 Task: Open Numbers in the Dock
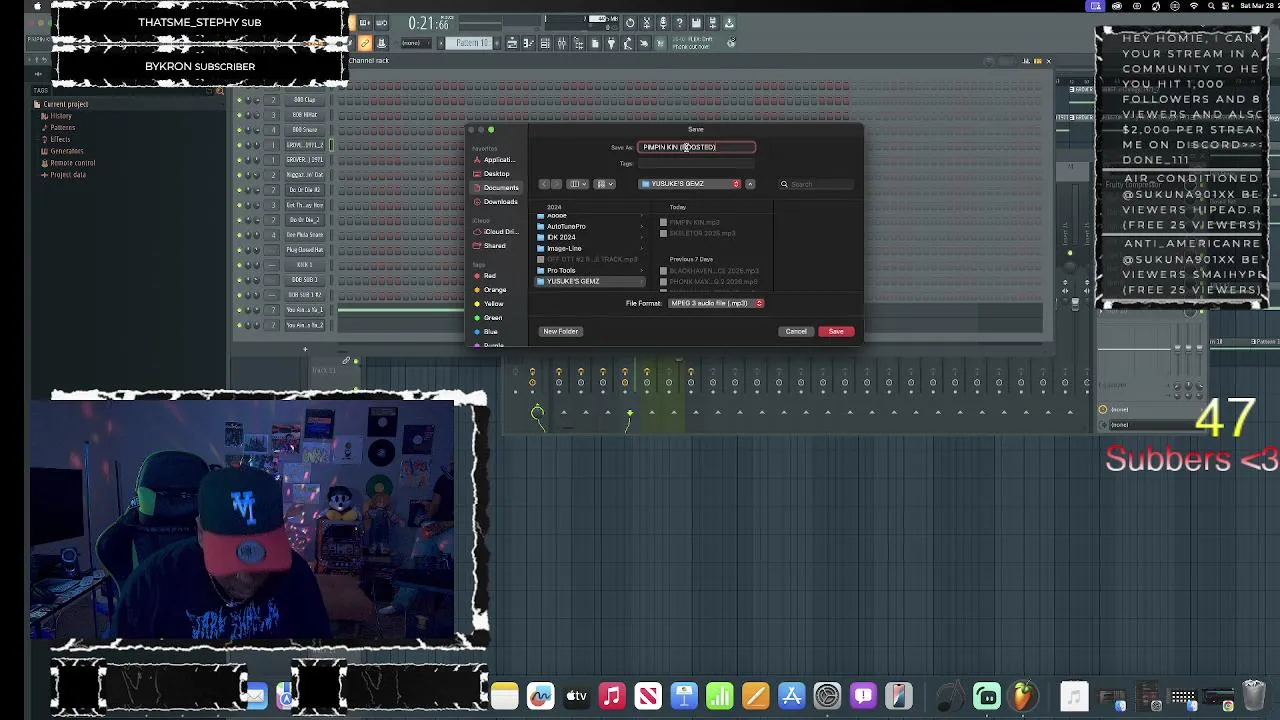[x=720, y=696]
